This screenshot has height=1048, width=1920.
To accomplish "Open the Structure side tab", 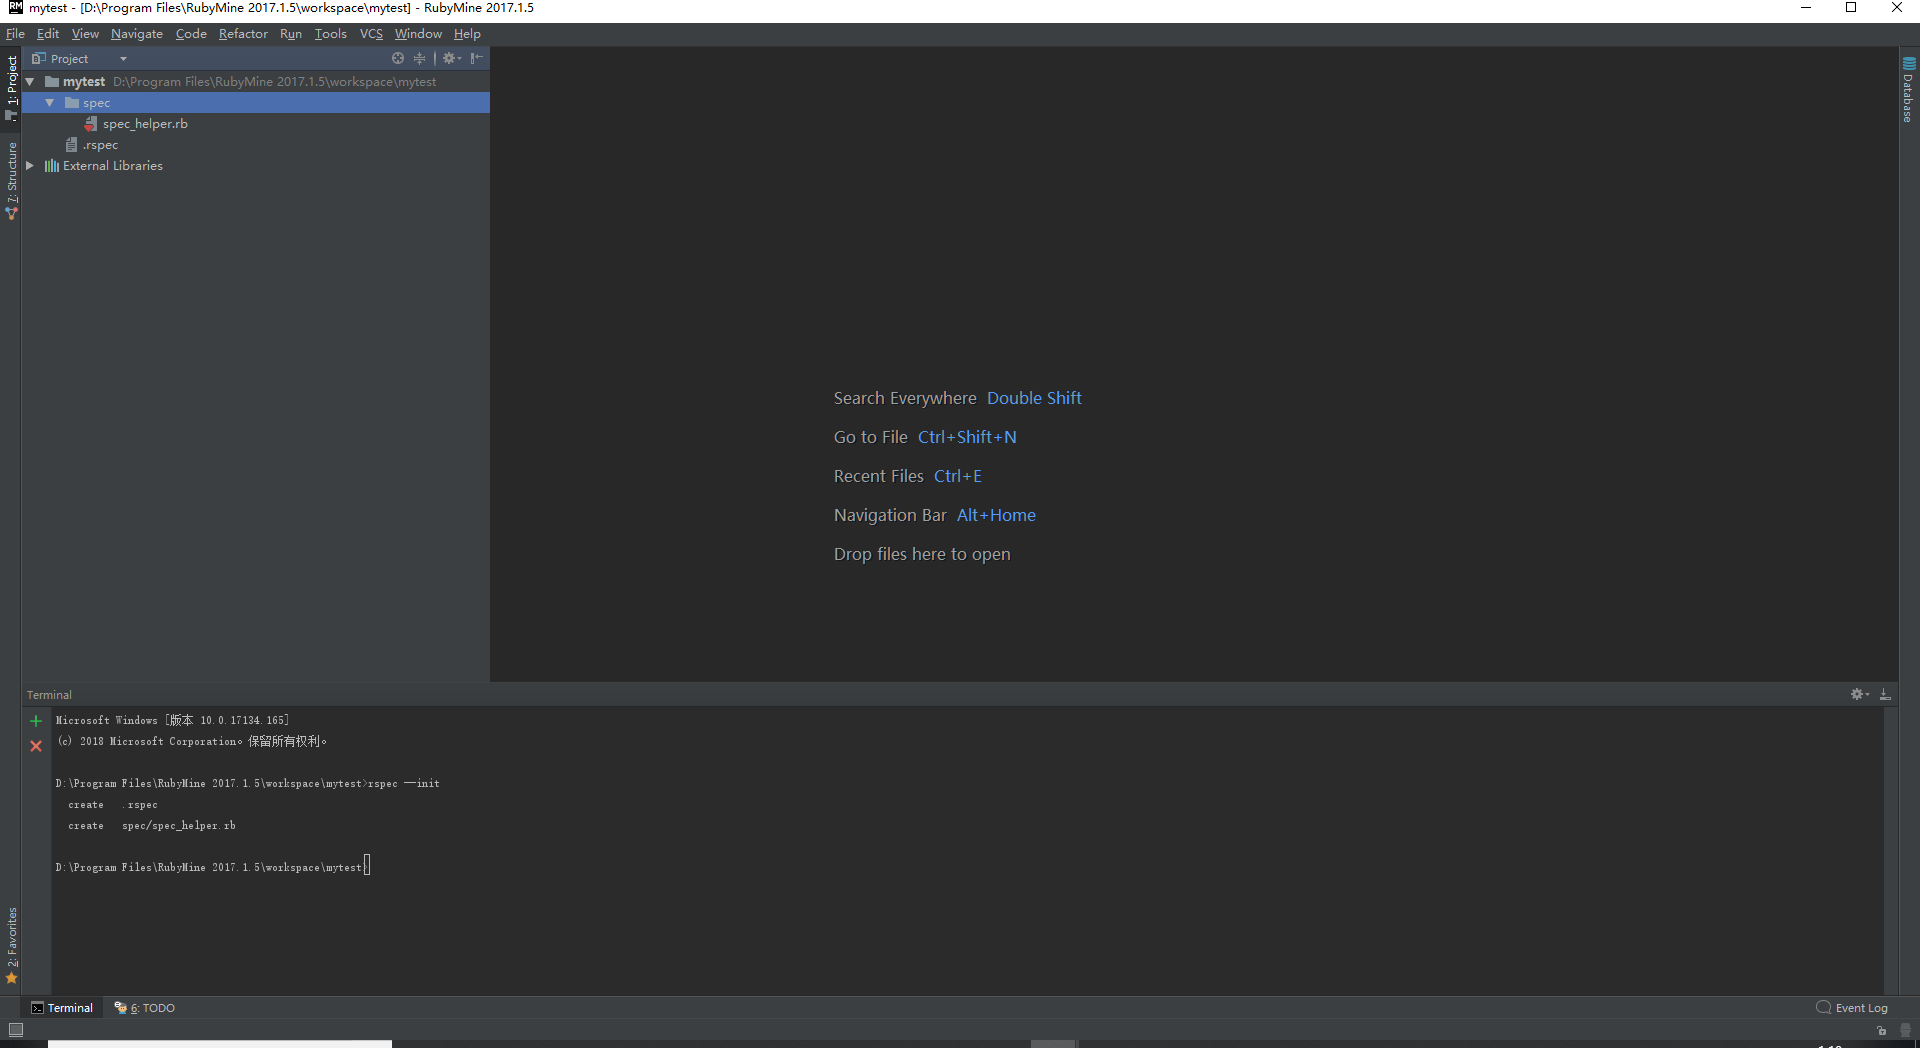I will coord(11,180).
